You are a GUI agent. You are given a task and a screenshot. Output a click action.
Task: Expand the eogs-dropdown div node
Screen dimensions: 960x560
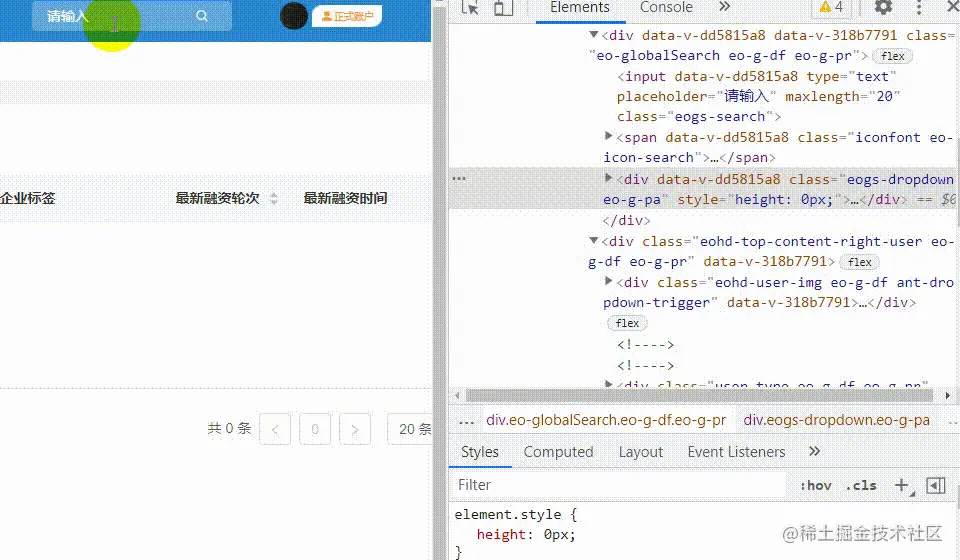[608, 178]
